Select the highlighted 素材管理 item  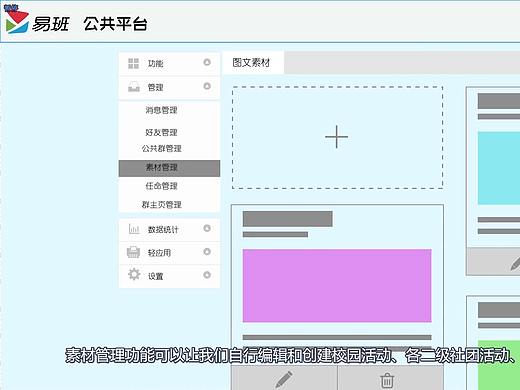coord(169,168)
